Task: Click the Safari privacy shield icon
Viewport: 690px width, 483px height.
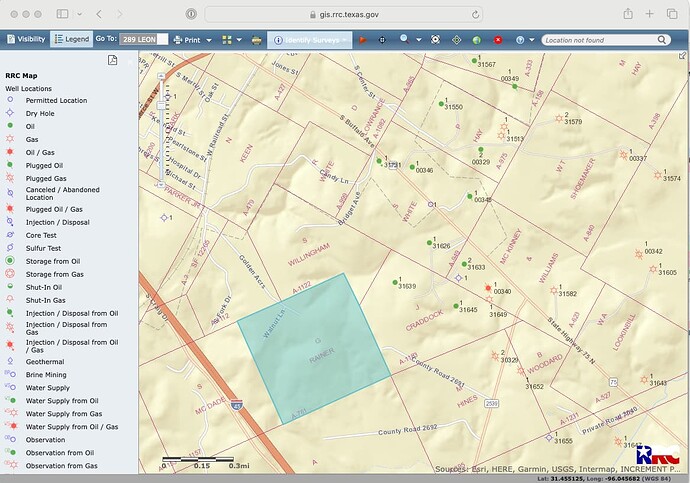Action: [x=191, y=14]
